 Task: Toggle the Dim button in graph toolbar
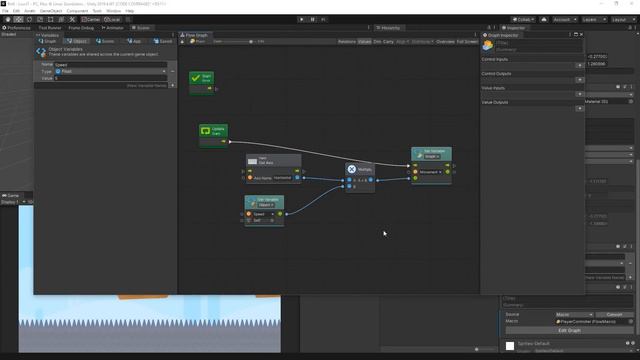pos(377,42)
